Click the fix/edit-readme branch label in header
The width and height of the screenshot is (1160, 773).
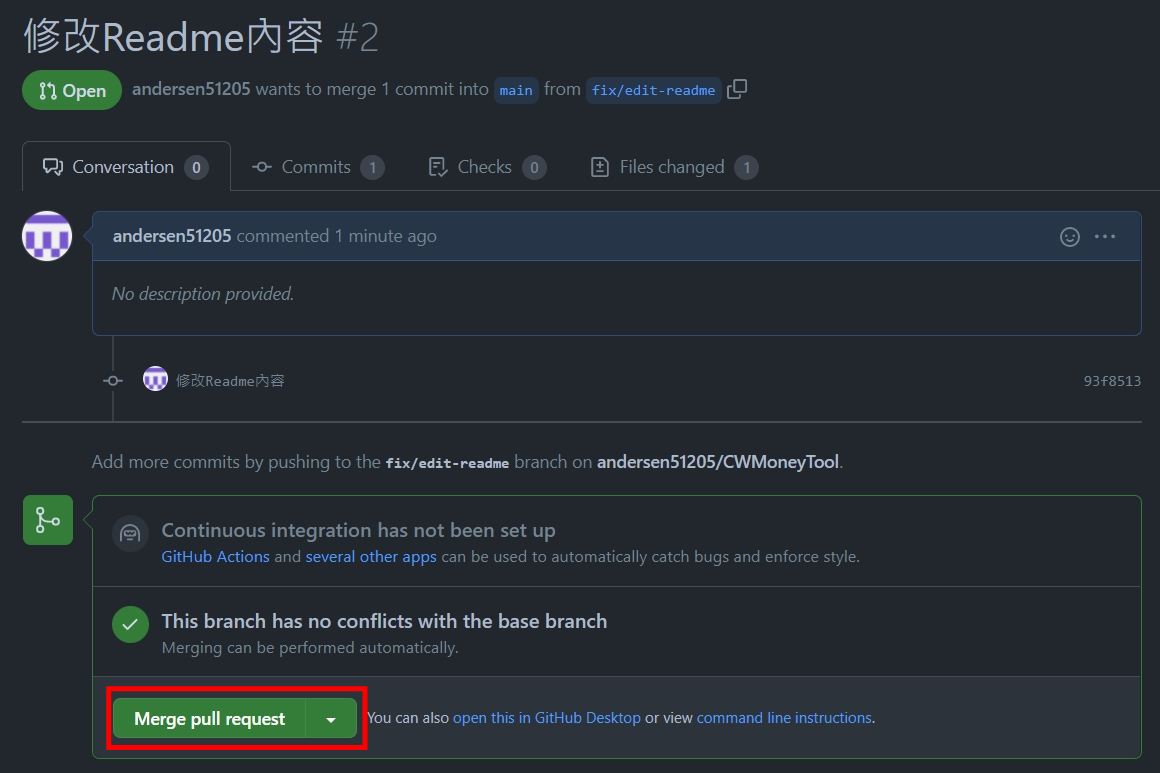(x=653, y=90)
